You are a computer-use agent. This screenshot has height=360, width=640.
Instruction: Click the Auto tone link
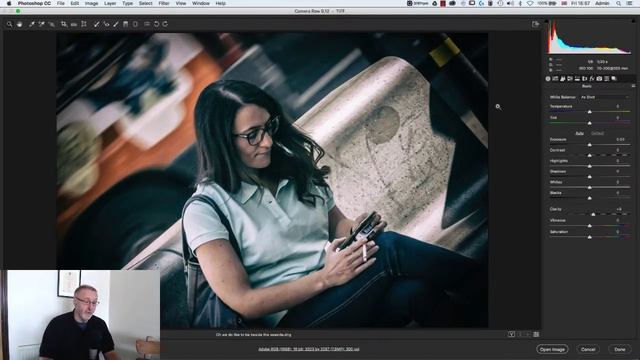click(x=579, y=133)
